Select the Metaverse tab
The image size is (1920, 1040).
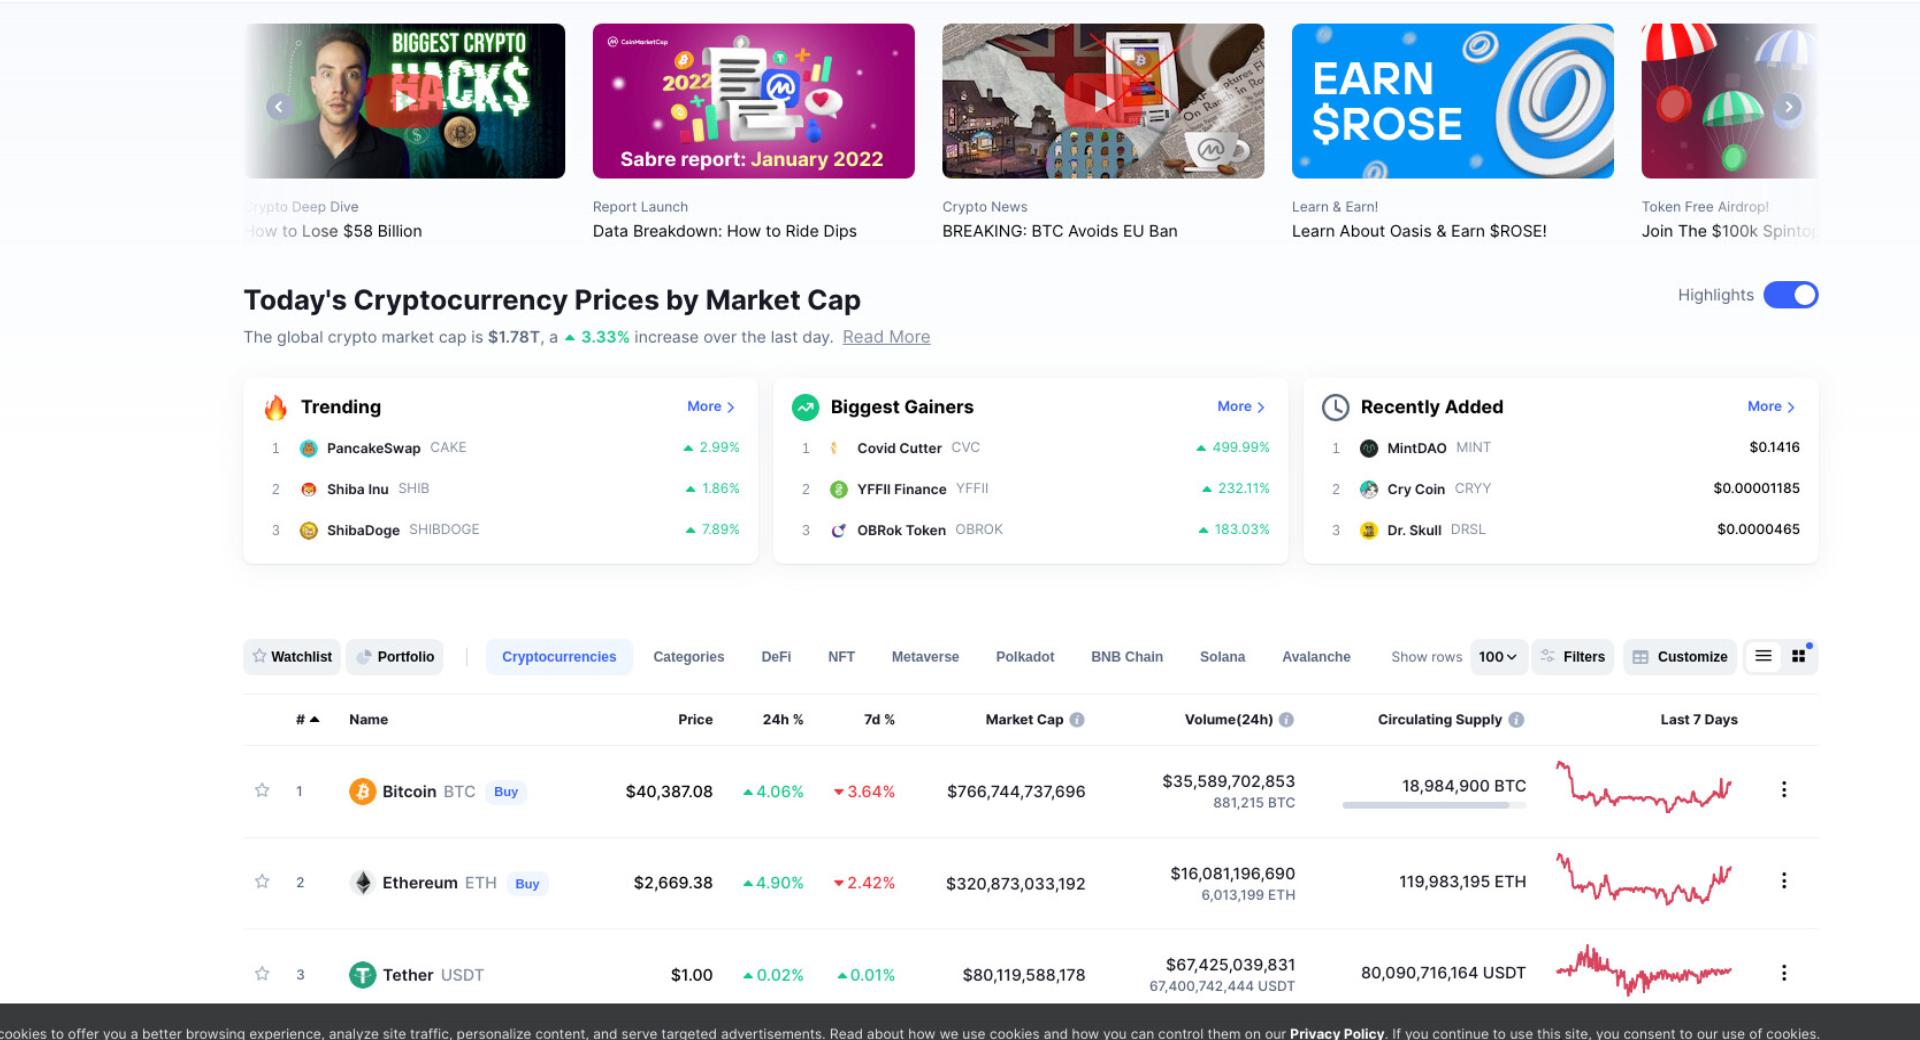(925, 657)
